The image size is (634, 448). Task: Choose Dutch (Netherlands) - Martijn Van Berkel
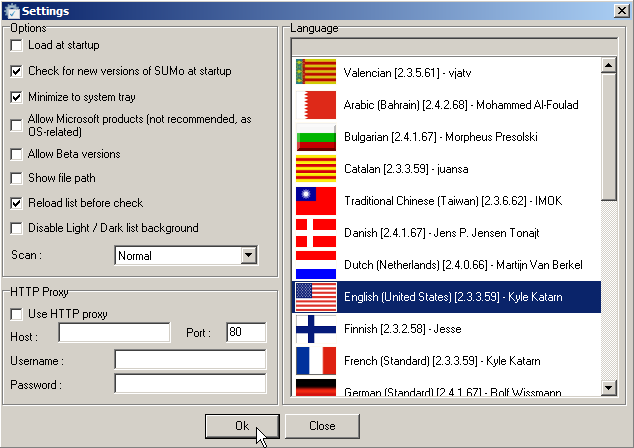click(446, 265)
